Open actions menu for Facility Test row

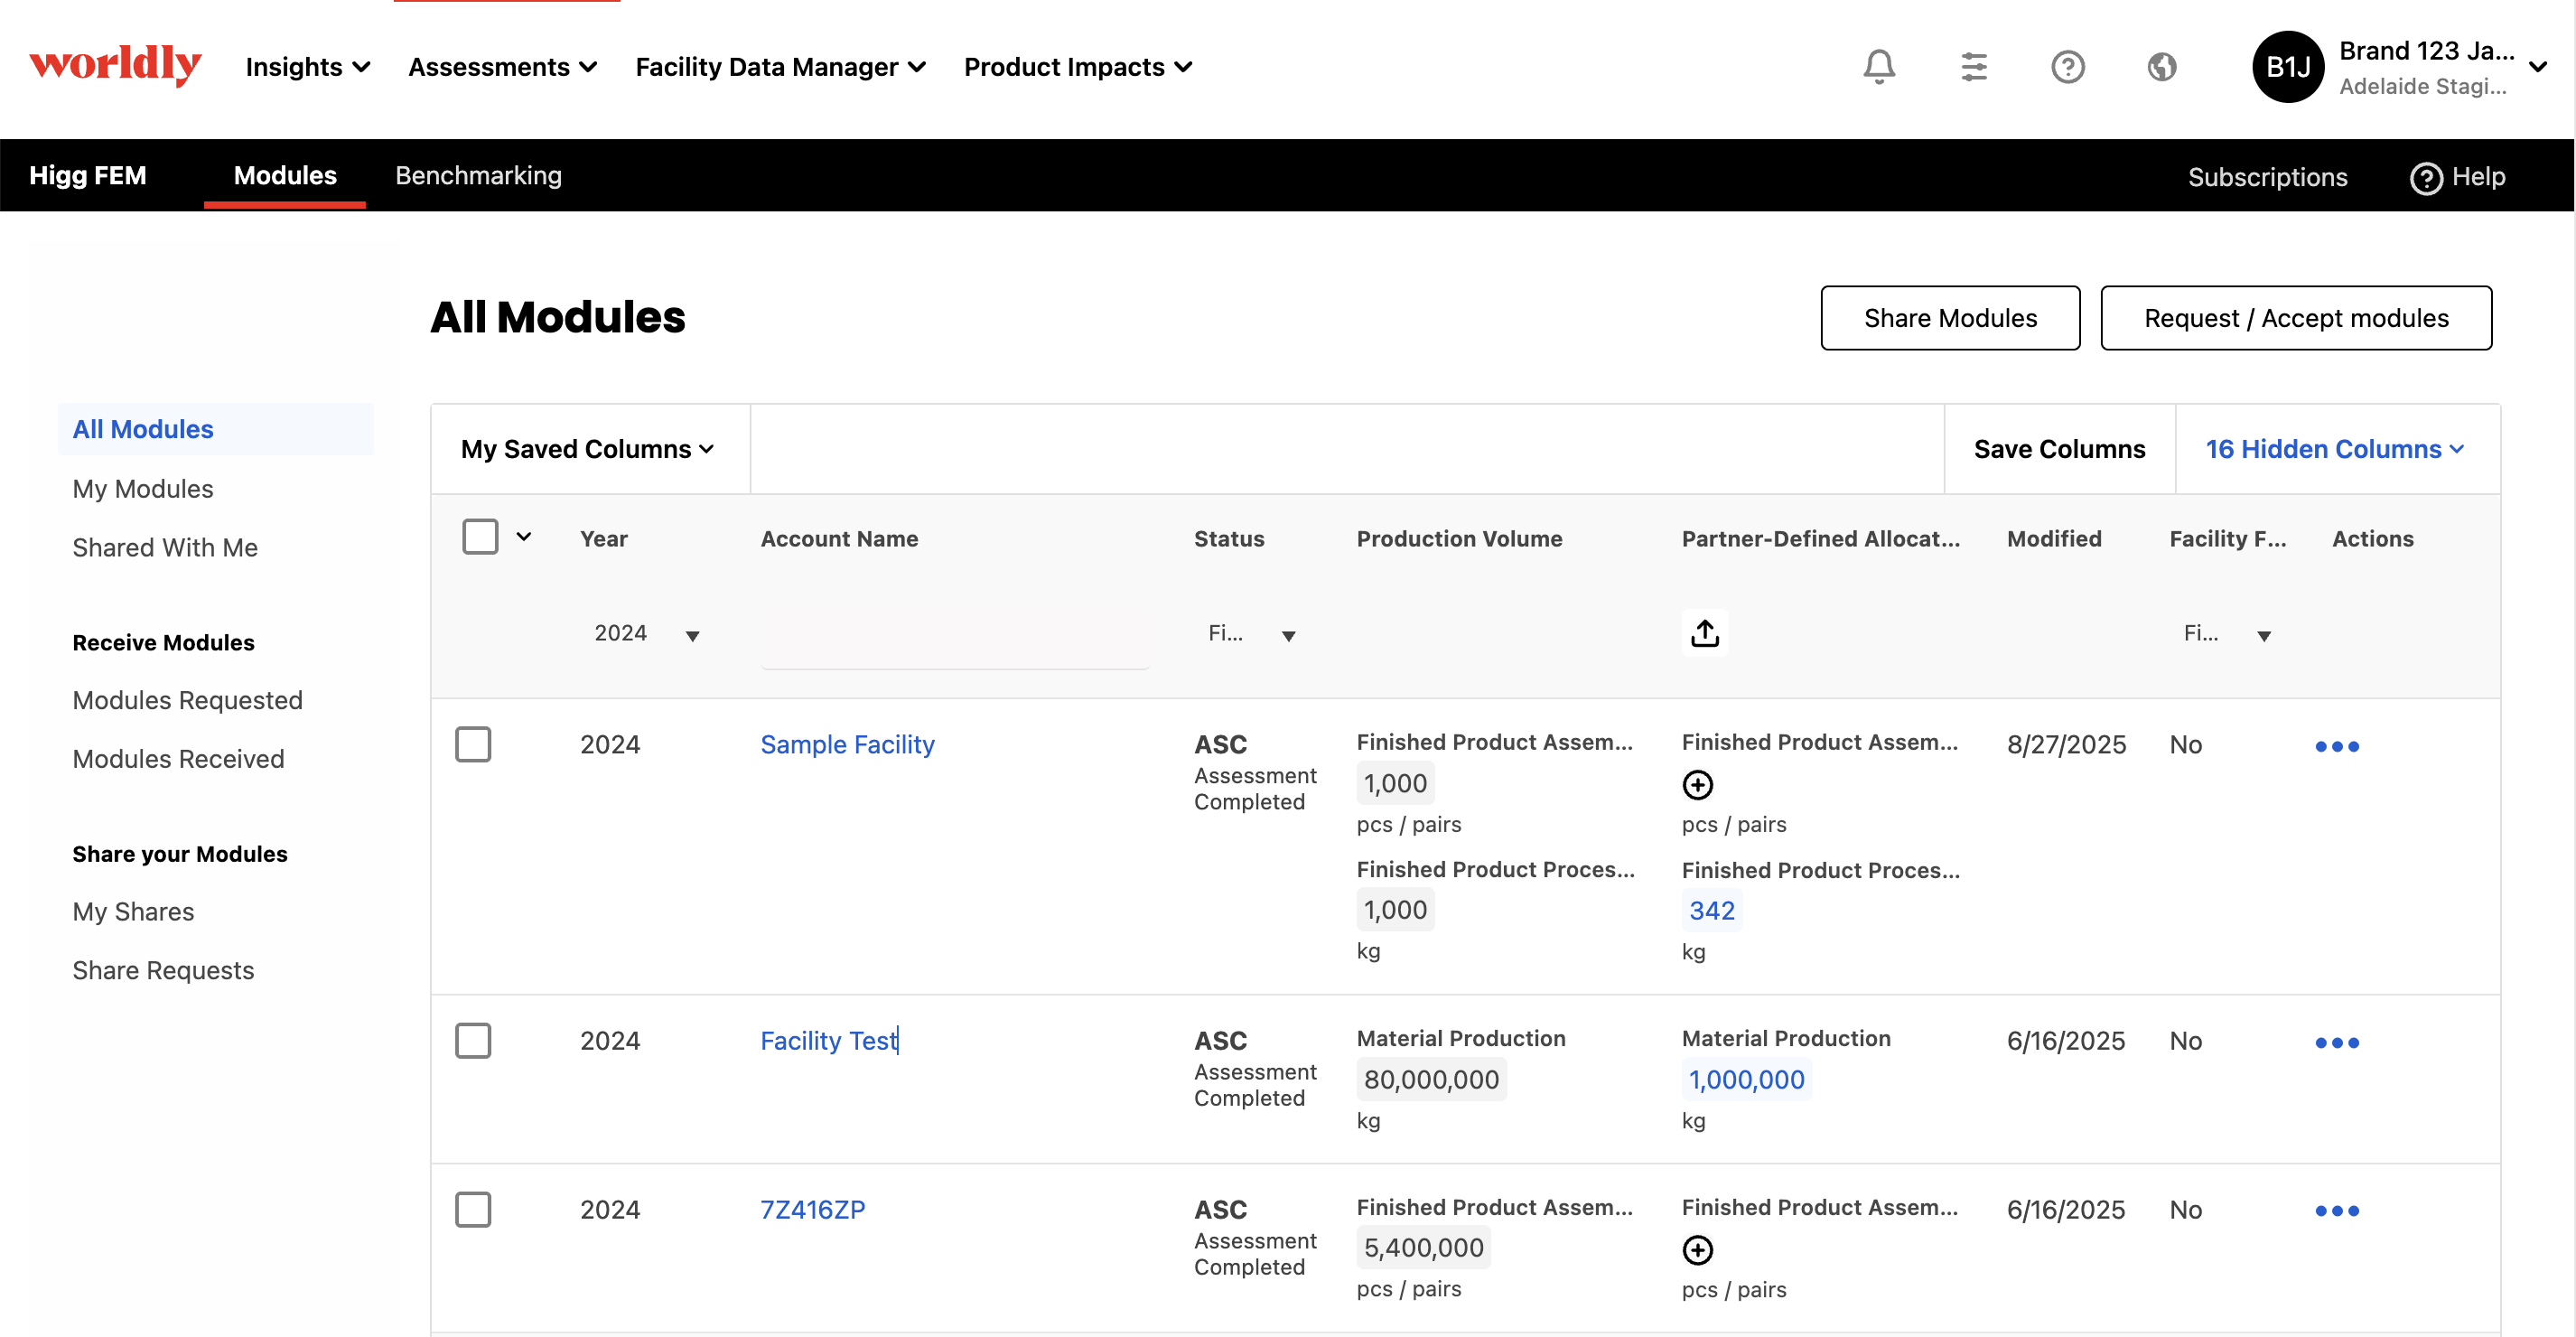2336,1042
